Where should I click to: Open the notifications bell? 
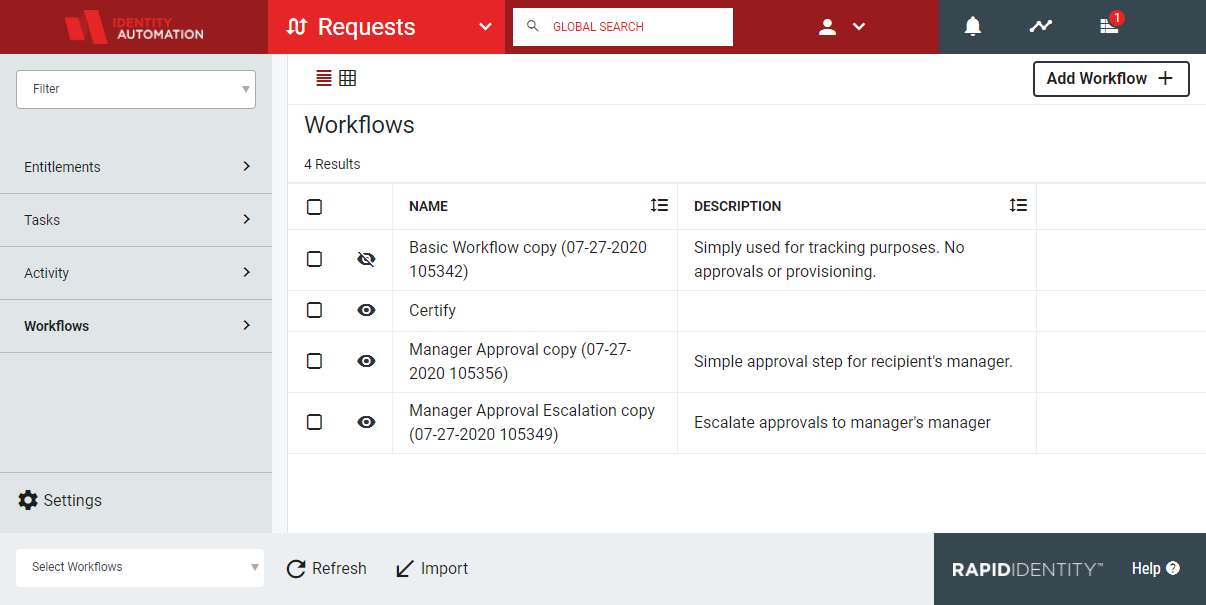tap(972, 27)
